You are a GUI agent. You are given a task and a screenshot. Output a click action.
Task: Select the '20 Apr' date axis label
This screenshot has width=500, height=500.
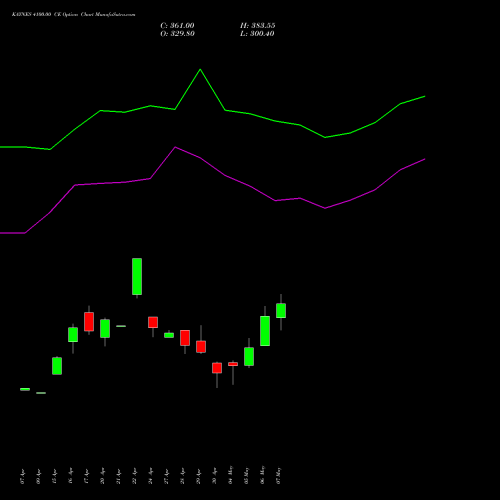pos(102,476)
